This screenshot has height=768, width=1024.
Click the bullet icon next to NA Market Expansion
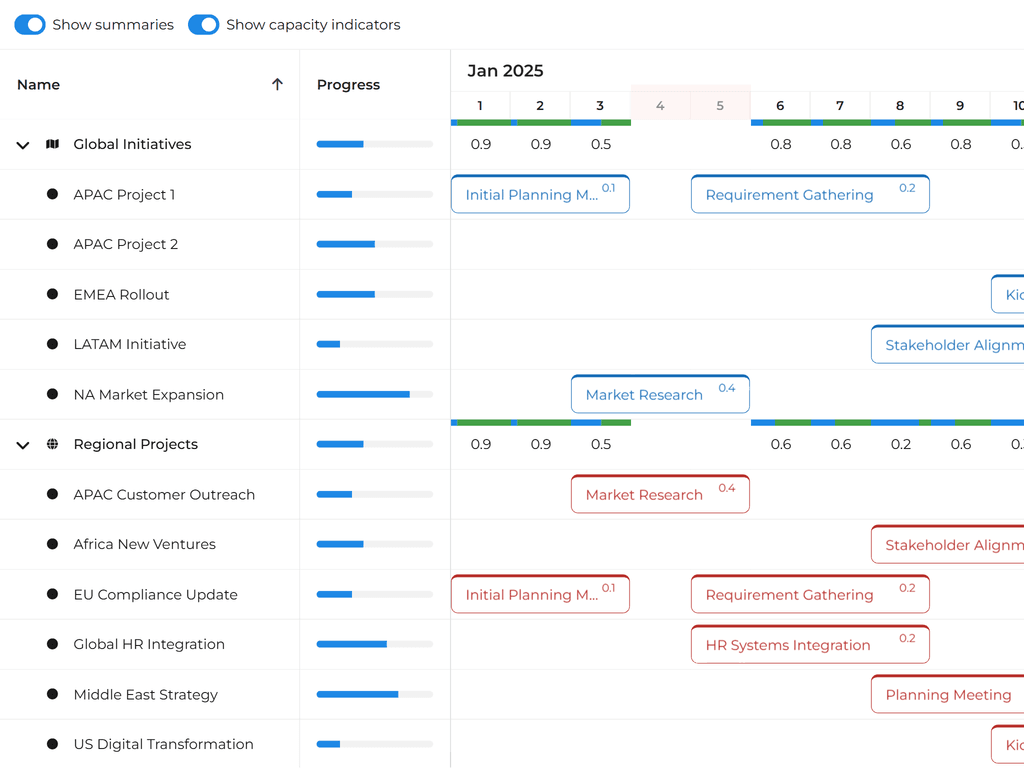point(53,395)
